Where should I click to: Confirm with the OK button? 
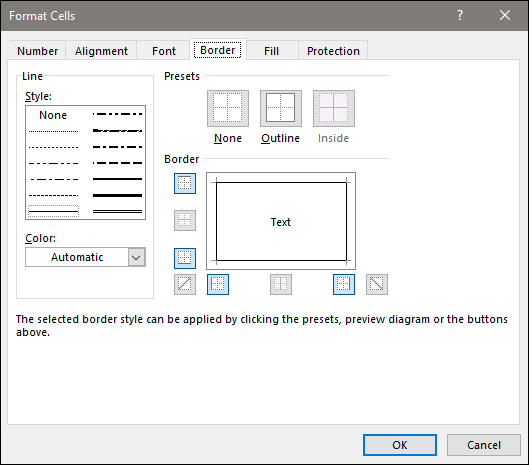(400, 445)
